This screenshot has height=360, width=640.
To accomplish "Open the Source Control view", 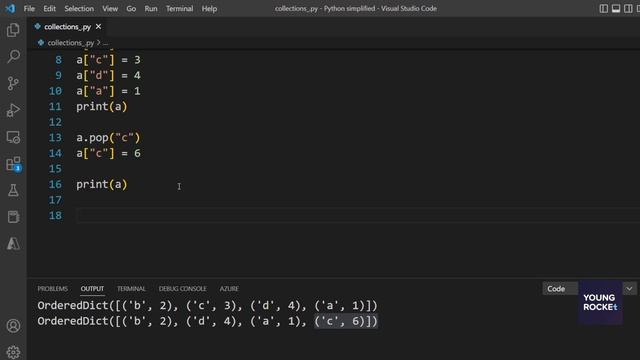I will tap(13, 83).
